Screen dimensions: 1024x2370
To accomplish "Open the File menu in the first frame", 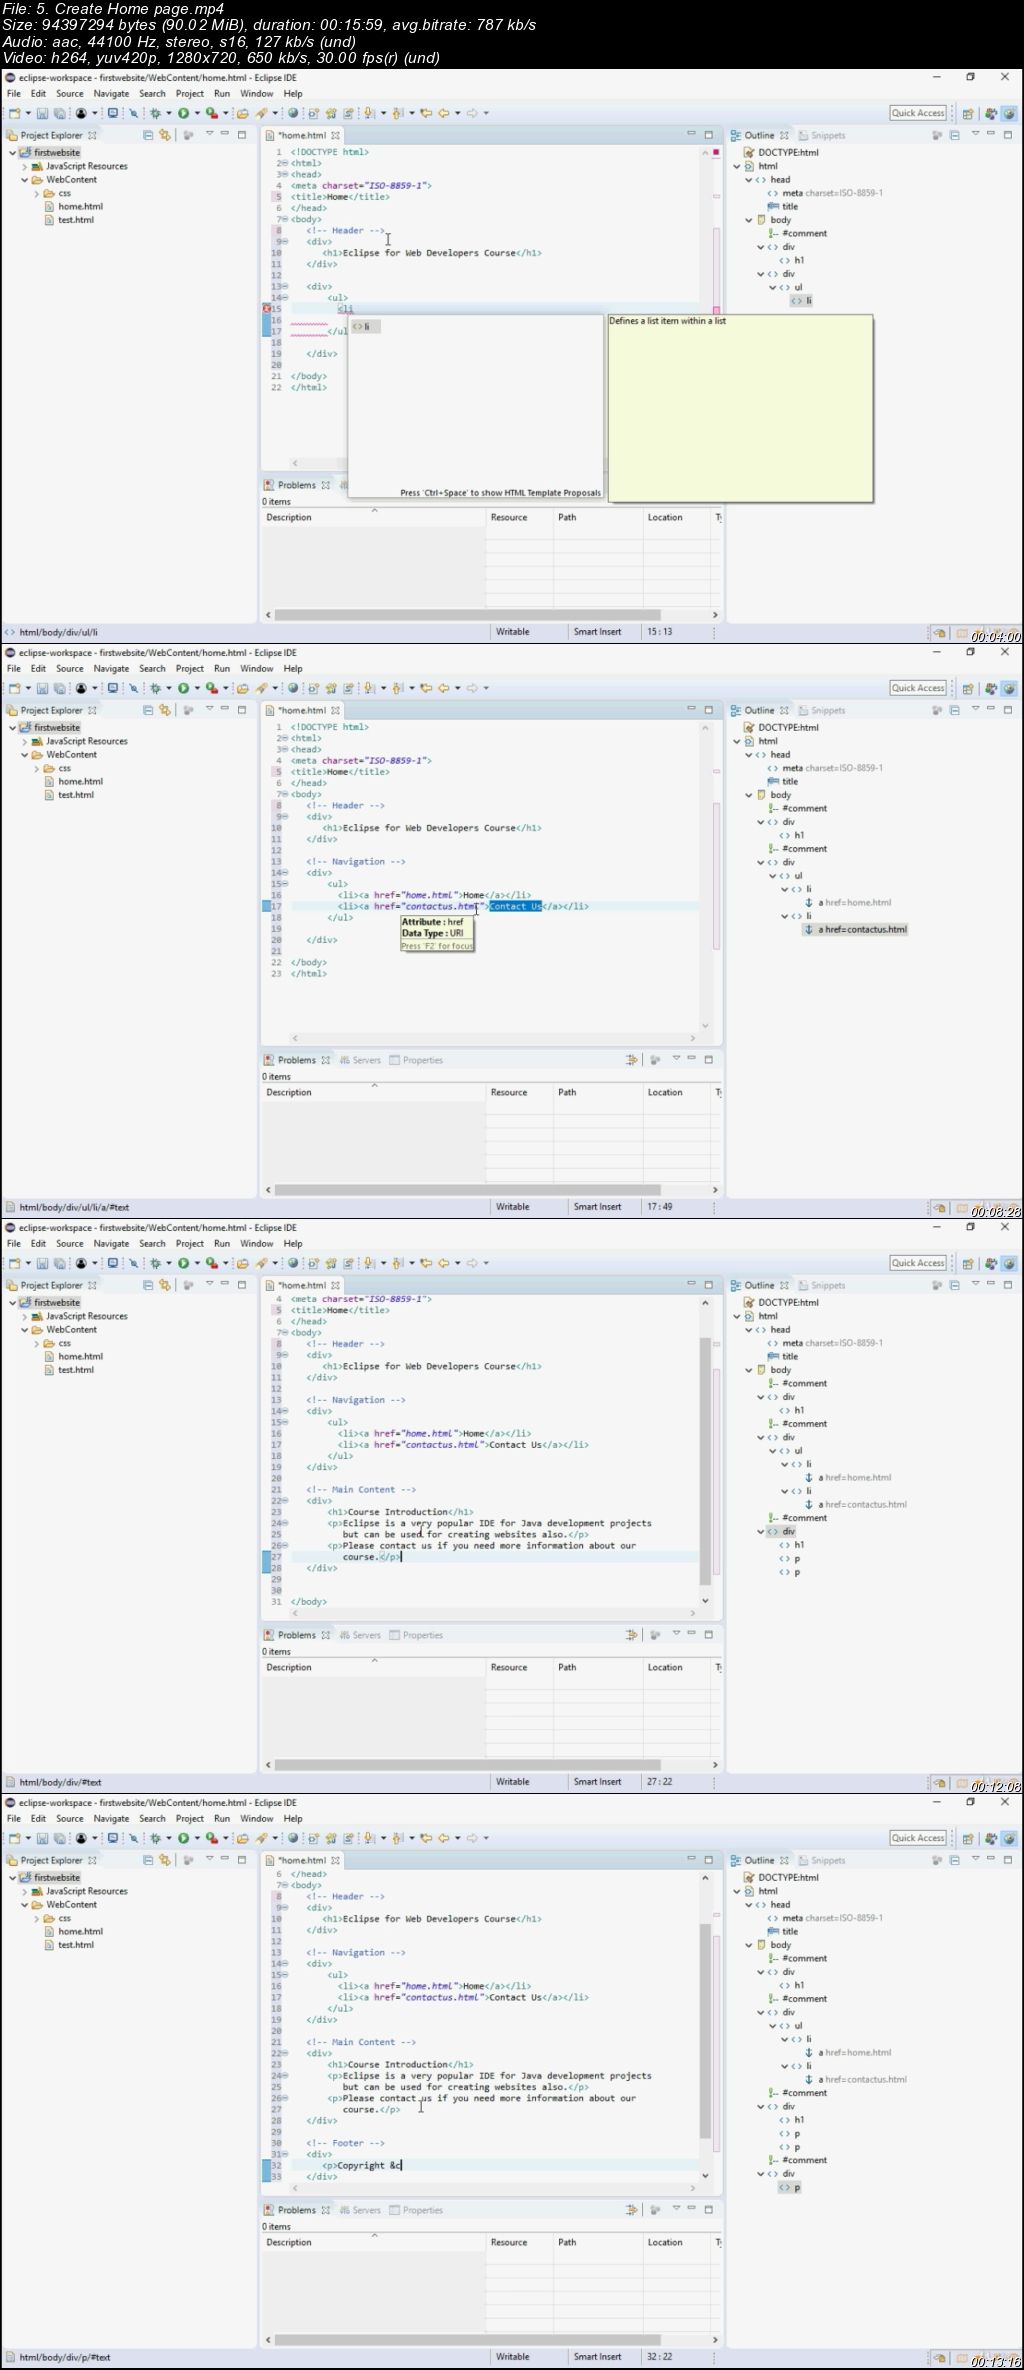I will pos(14,94).
